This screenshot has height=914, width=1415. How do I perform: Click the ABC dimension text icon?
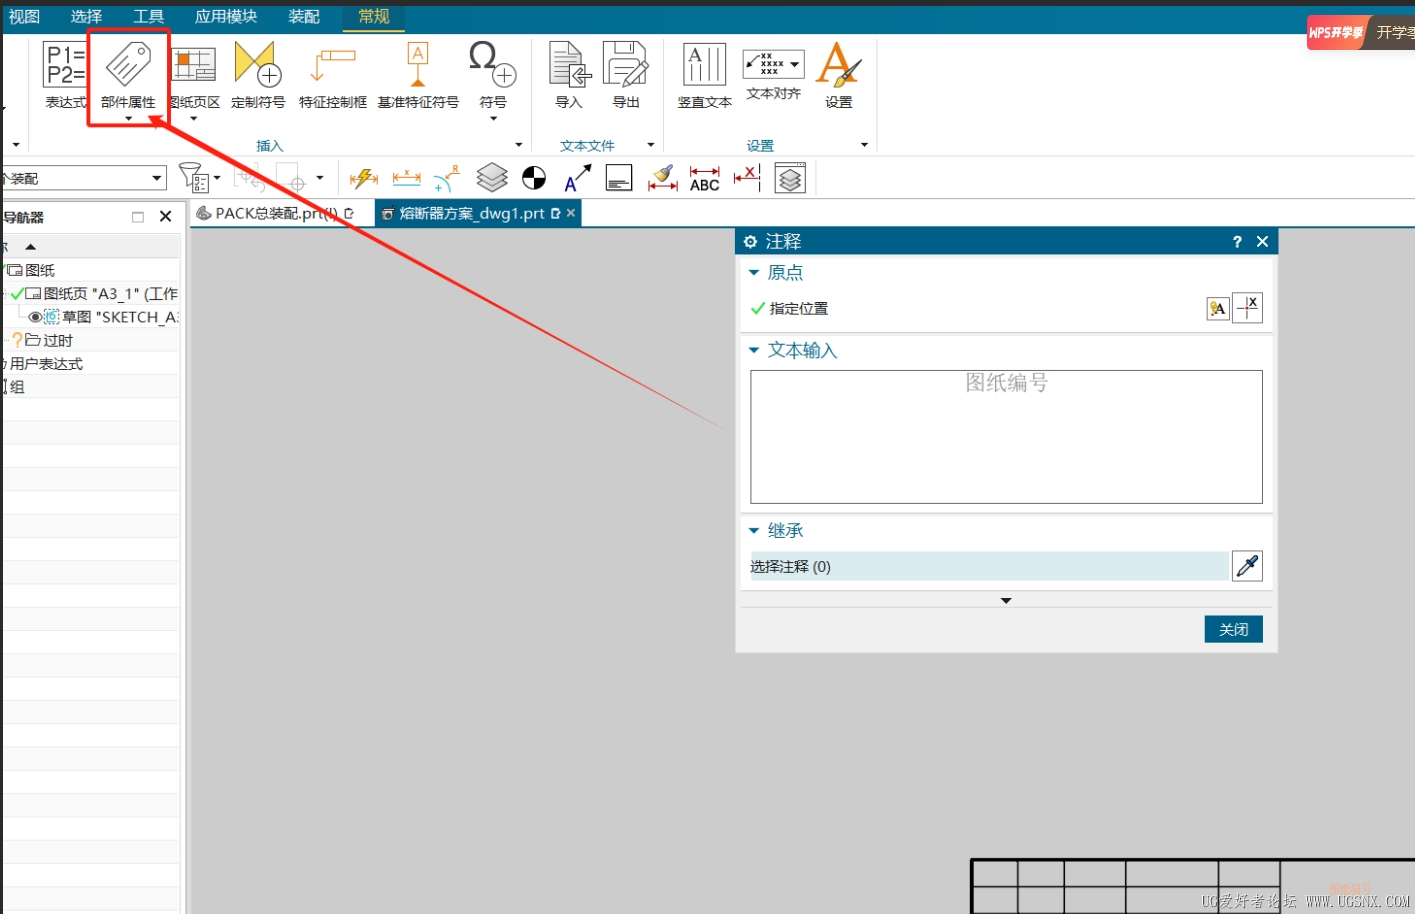[x=705, y=178]
